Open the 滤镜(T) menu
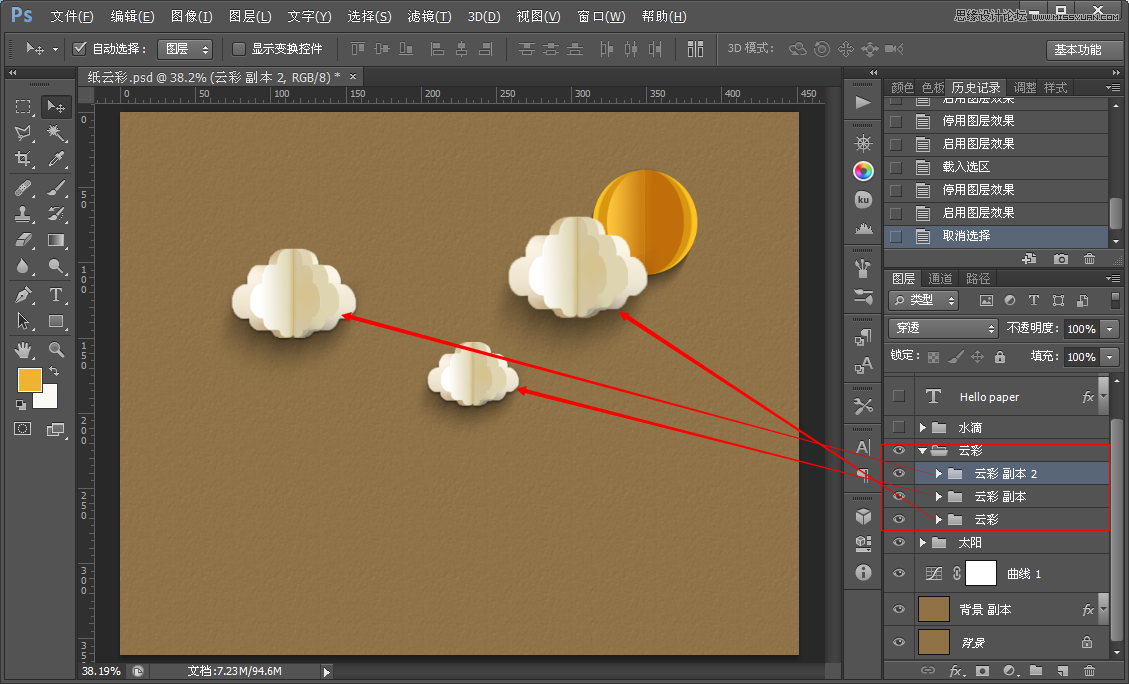 click(x=429, y=16)
